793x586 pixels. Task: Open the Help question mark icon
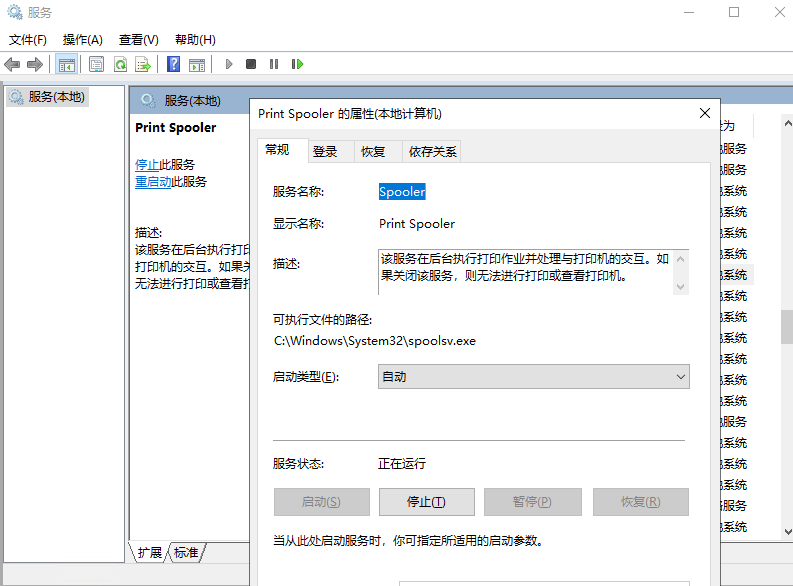click(x=173, y=64)
